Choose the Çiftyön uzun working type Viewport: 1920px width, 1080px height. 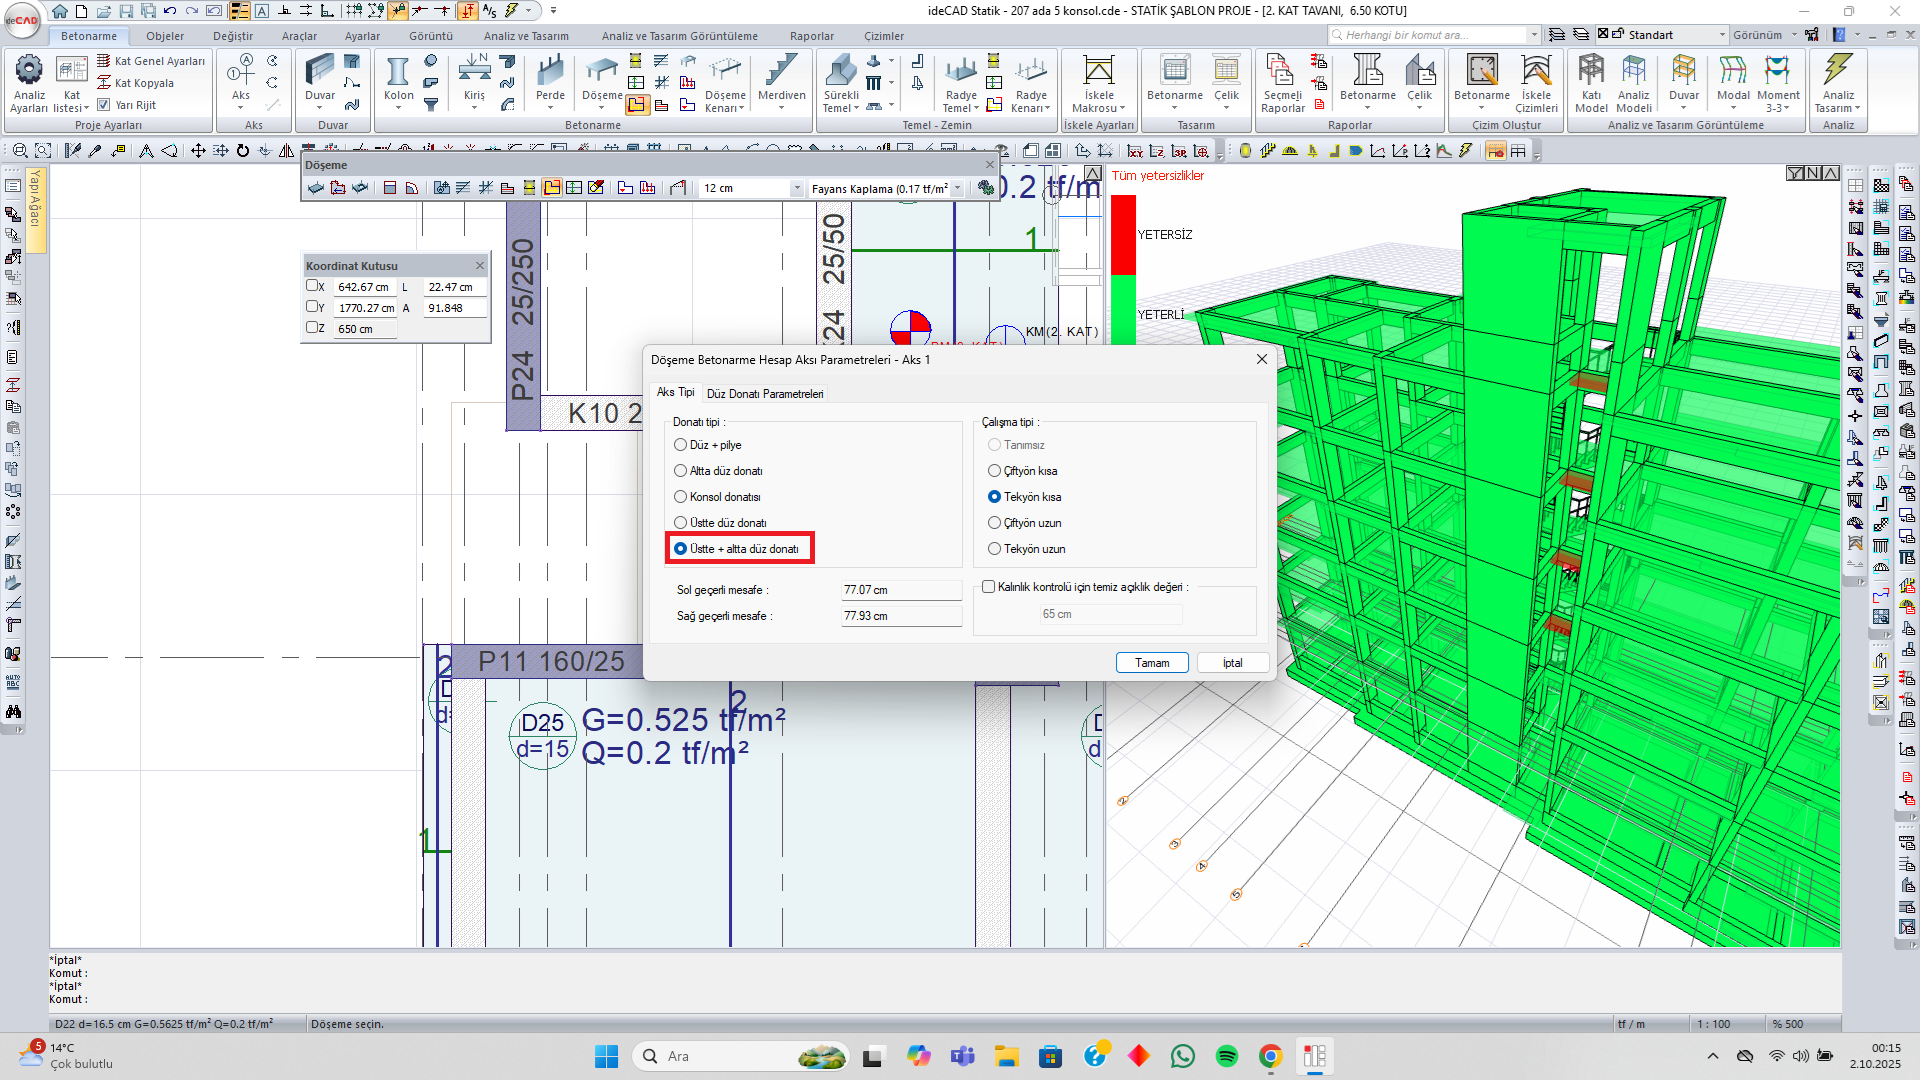pyautogui.click(x=994, y=523)
